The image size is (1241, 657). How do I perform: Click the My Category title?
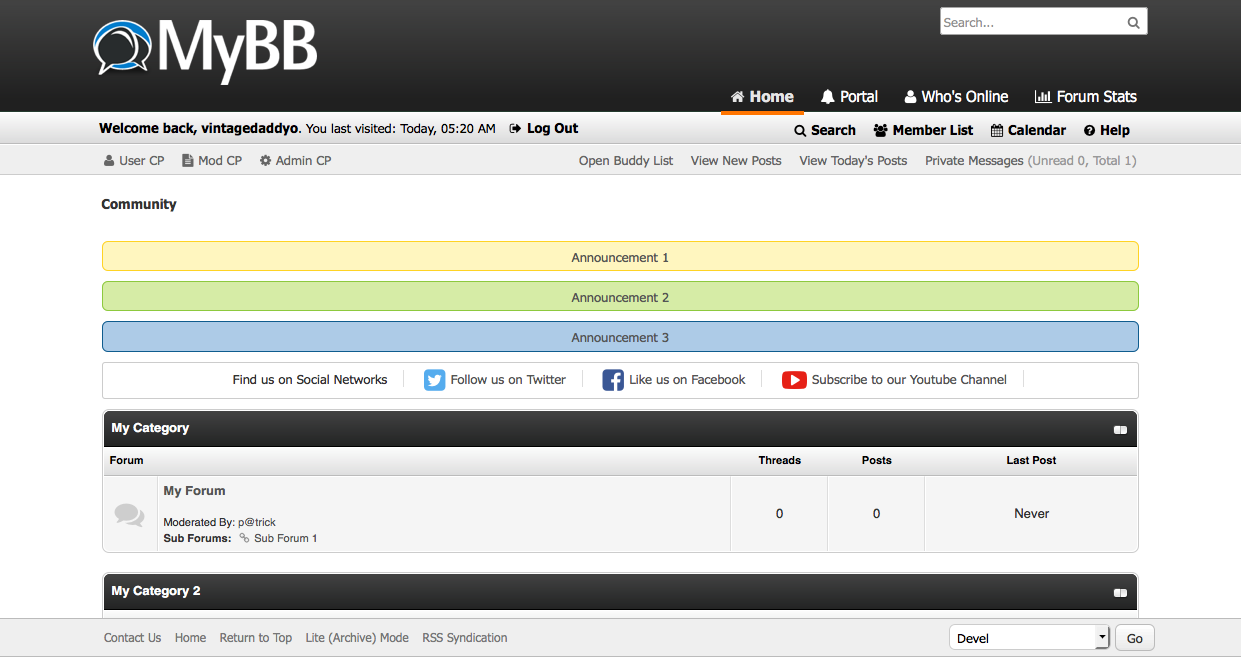(x=150, y=428)
